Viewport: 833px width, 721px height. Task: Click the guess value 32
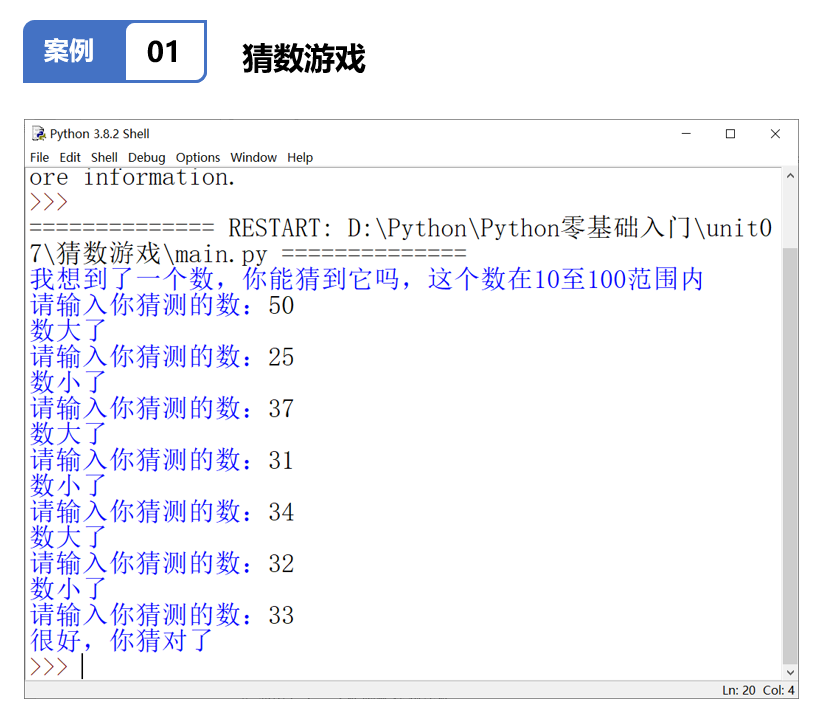(281, 563)
